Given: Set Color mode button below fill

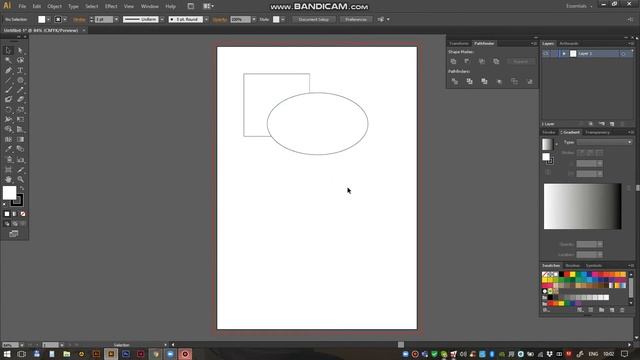Looking at the screenshot, I should tap(7, 214).
